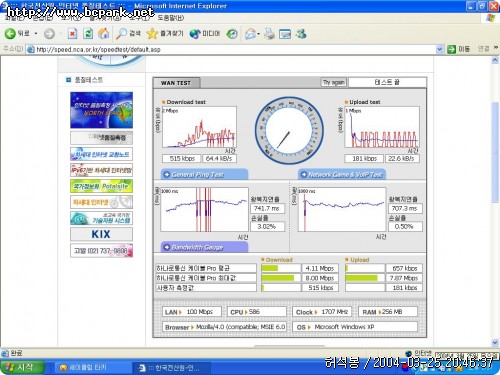Select the WAN TEST tab
This screenshot has width=500, height=375.
click(176, 83)
